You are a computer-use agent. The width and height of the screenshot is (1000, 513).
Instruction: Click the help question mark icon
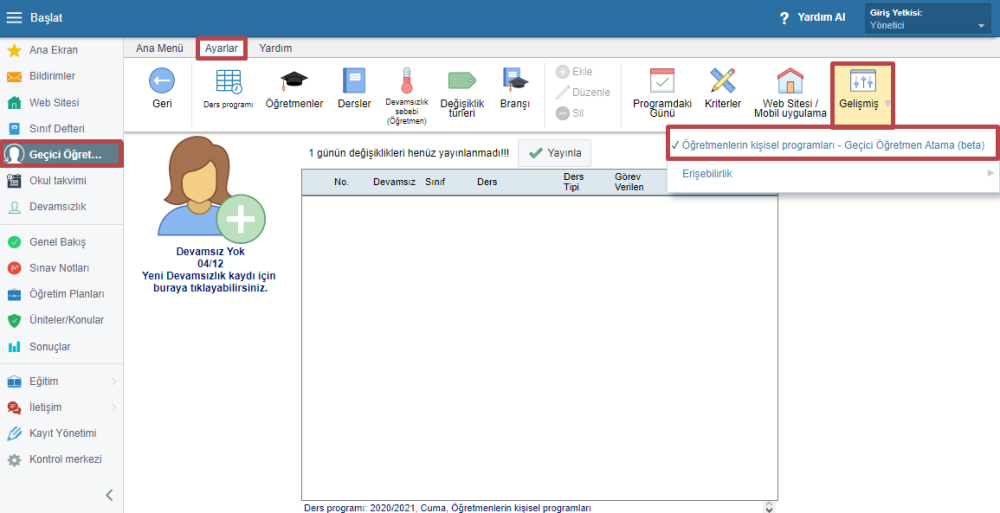click(784, 19)
